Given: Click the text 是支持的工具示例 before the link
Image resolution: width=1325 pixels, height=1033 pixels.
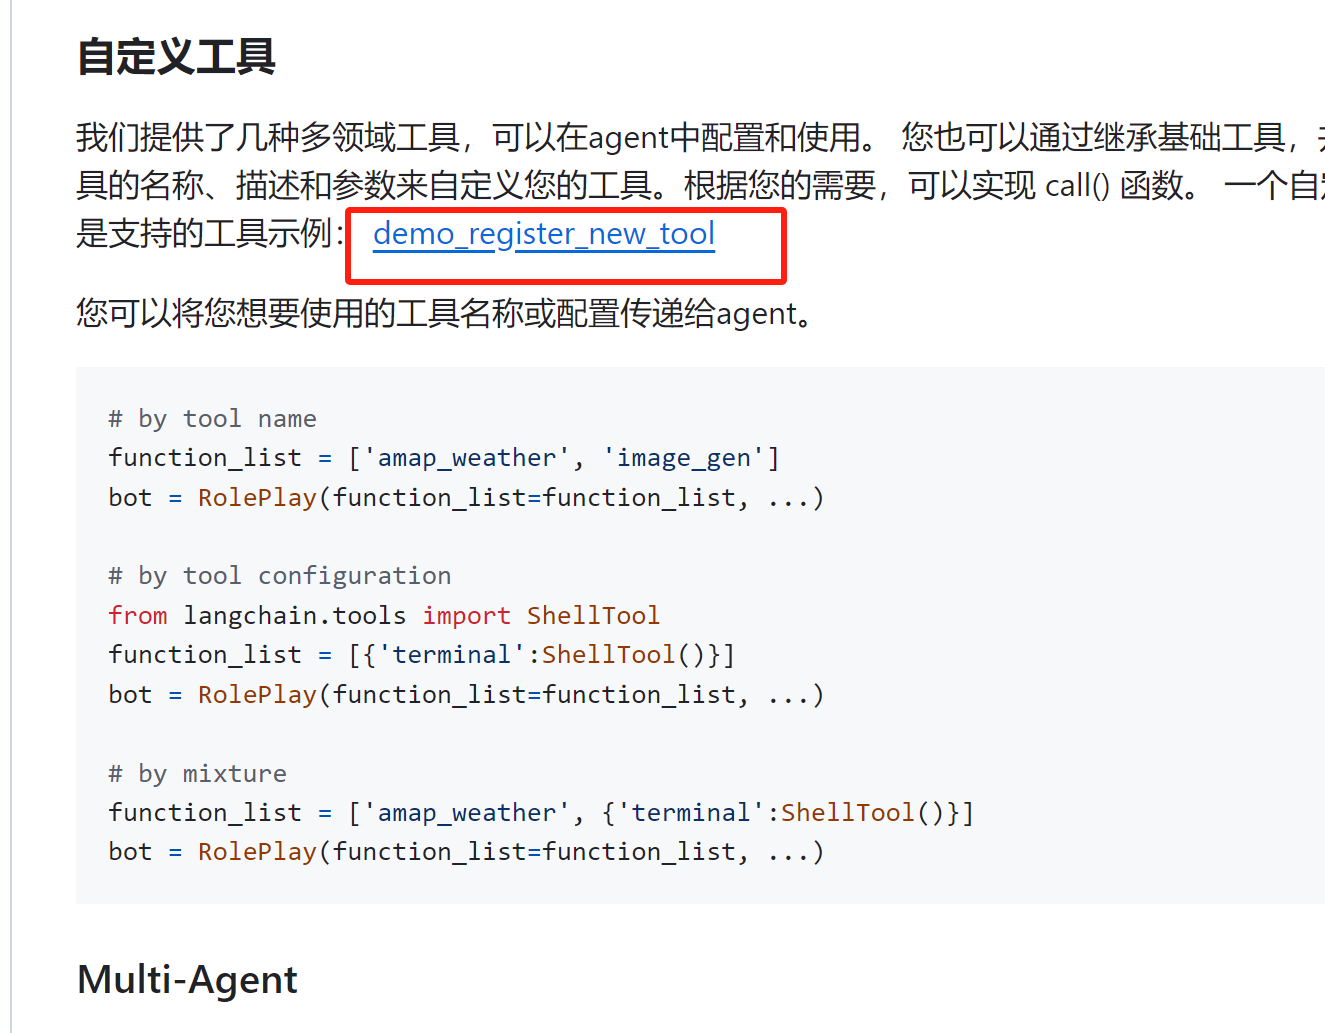Looking at the screenshot, I should (204, 234).
